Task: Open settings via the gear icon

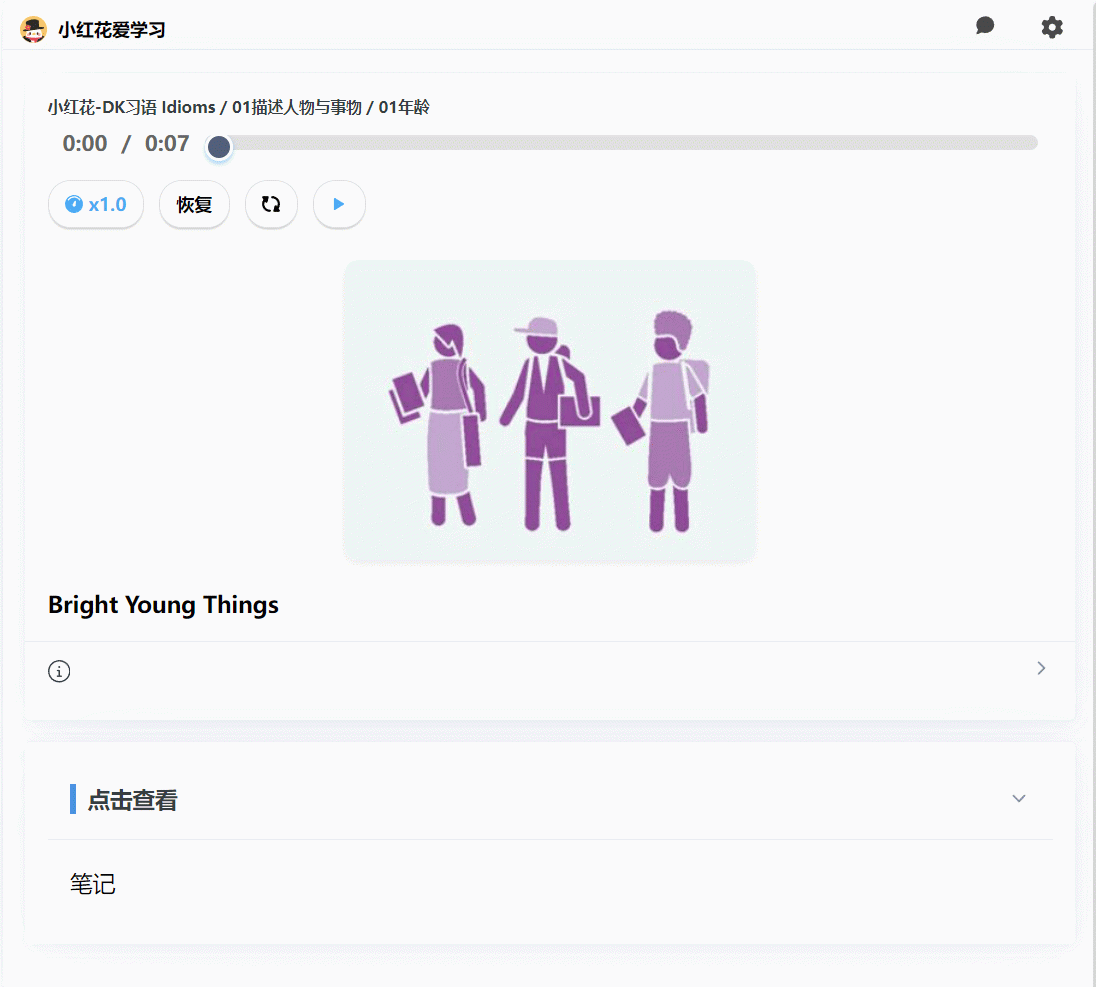Action: [x=1052, y=27]
